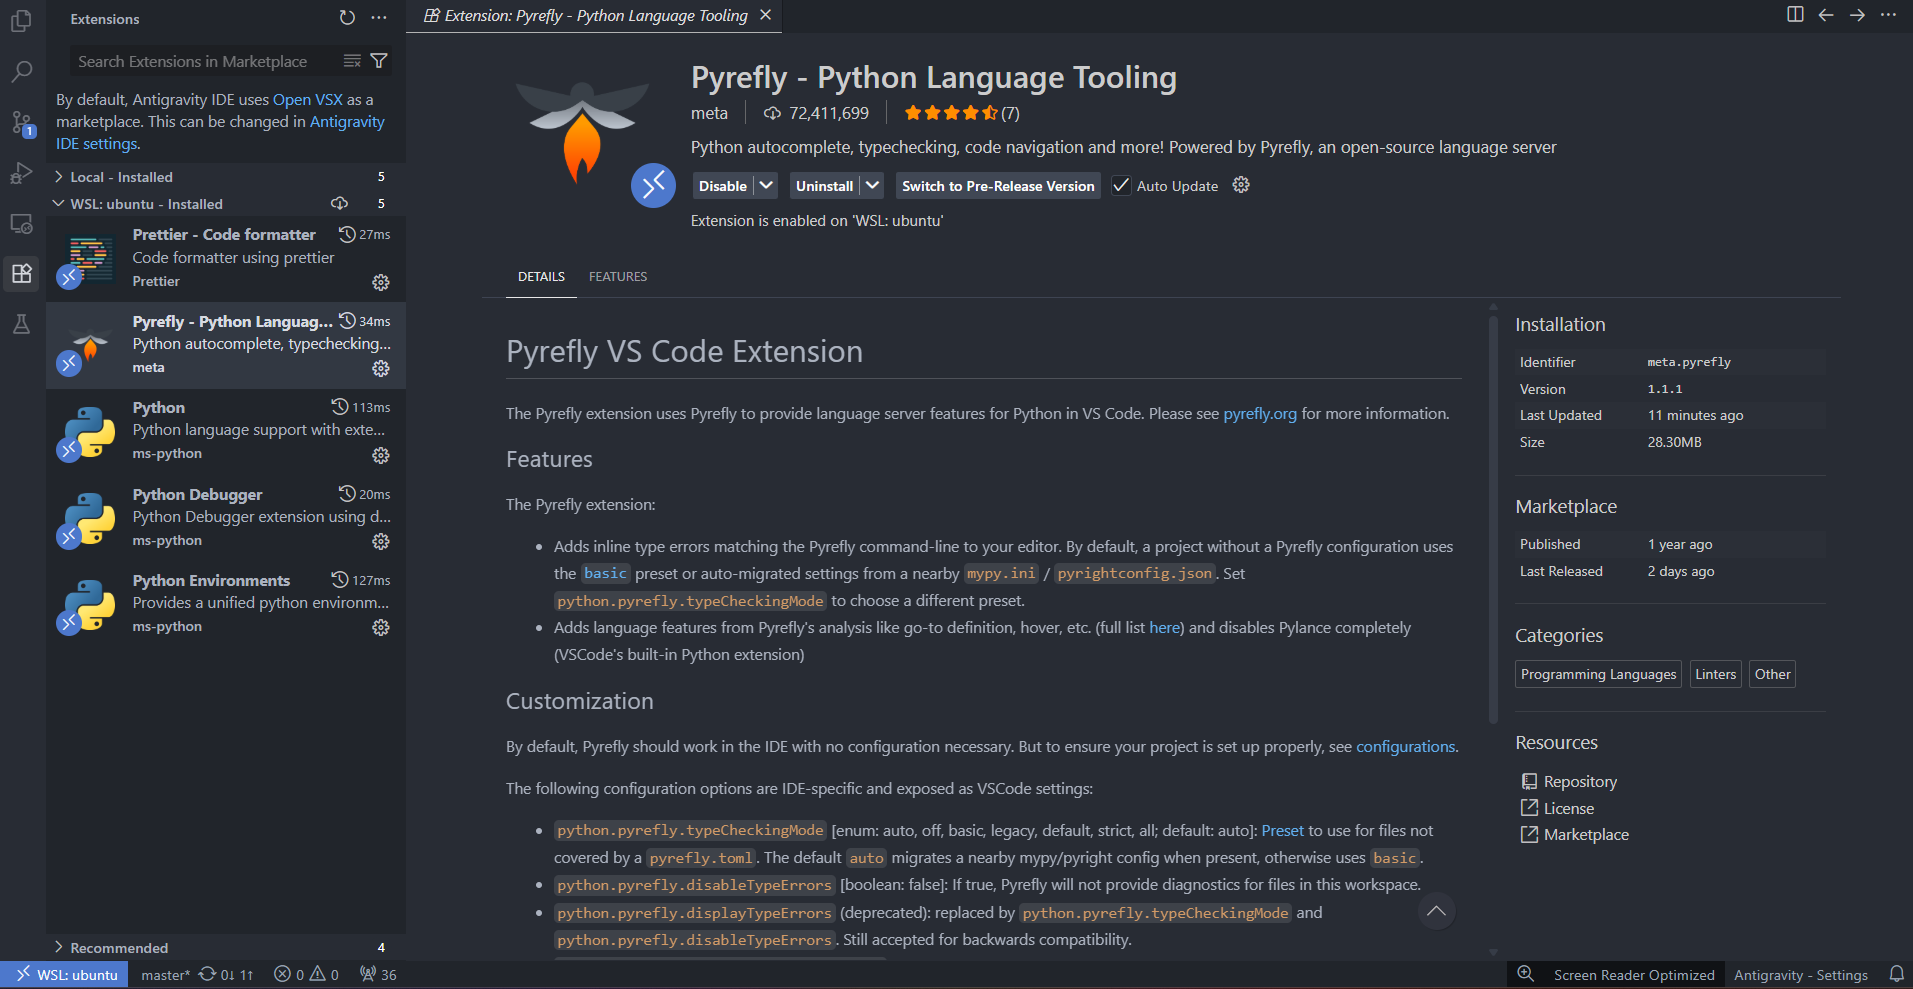
Task: Manage Python extension gear icon
Action: [x=381, y=455]
